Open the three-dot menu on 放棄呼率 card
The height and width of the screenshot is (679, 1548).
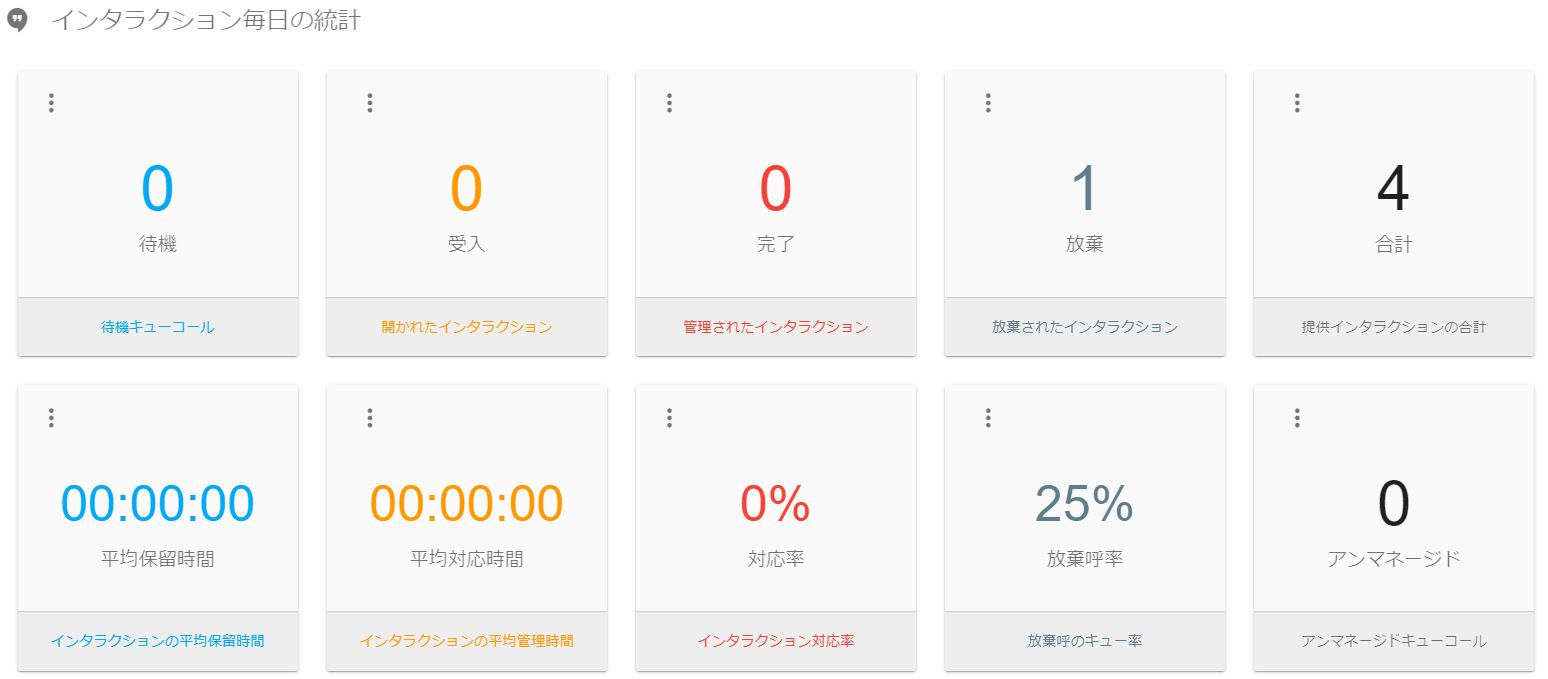click(988, 418)
